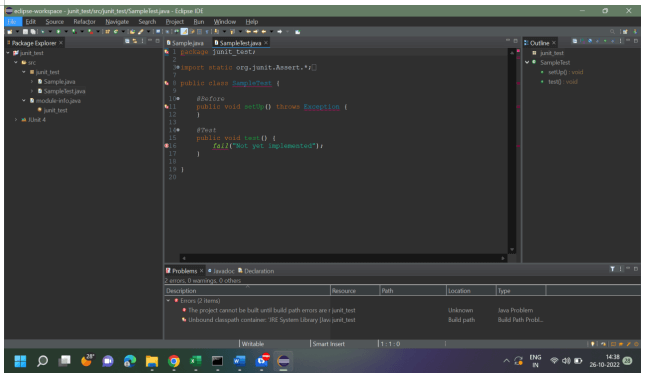Click the External Tools run icon
Image resolution: width=656 pixels, height=377 pixels.
[90, 32]
